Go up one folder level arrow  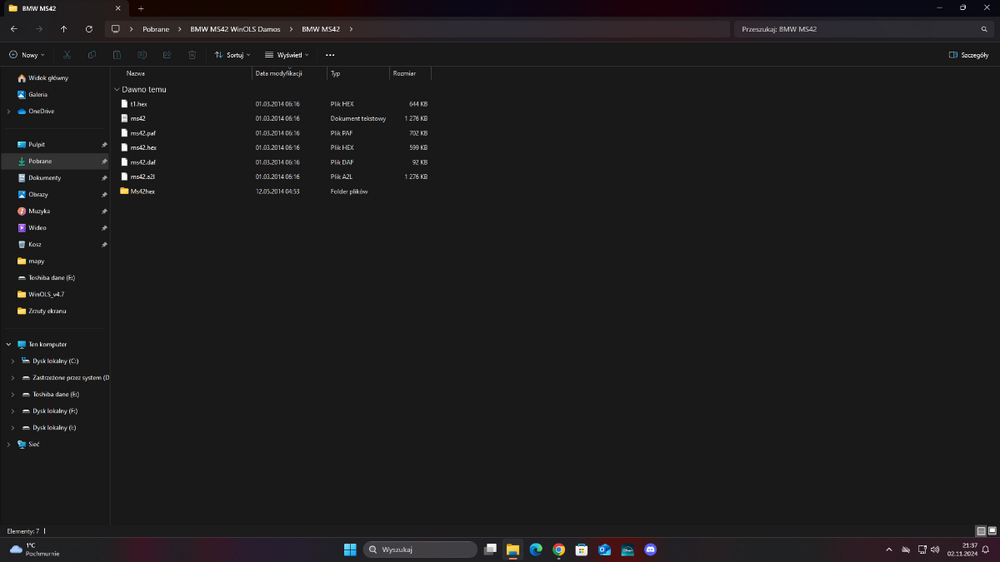64,29
